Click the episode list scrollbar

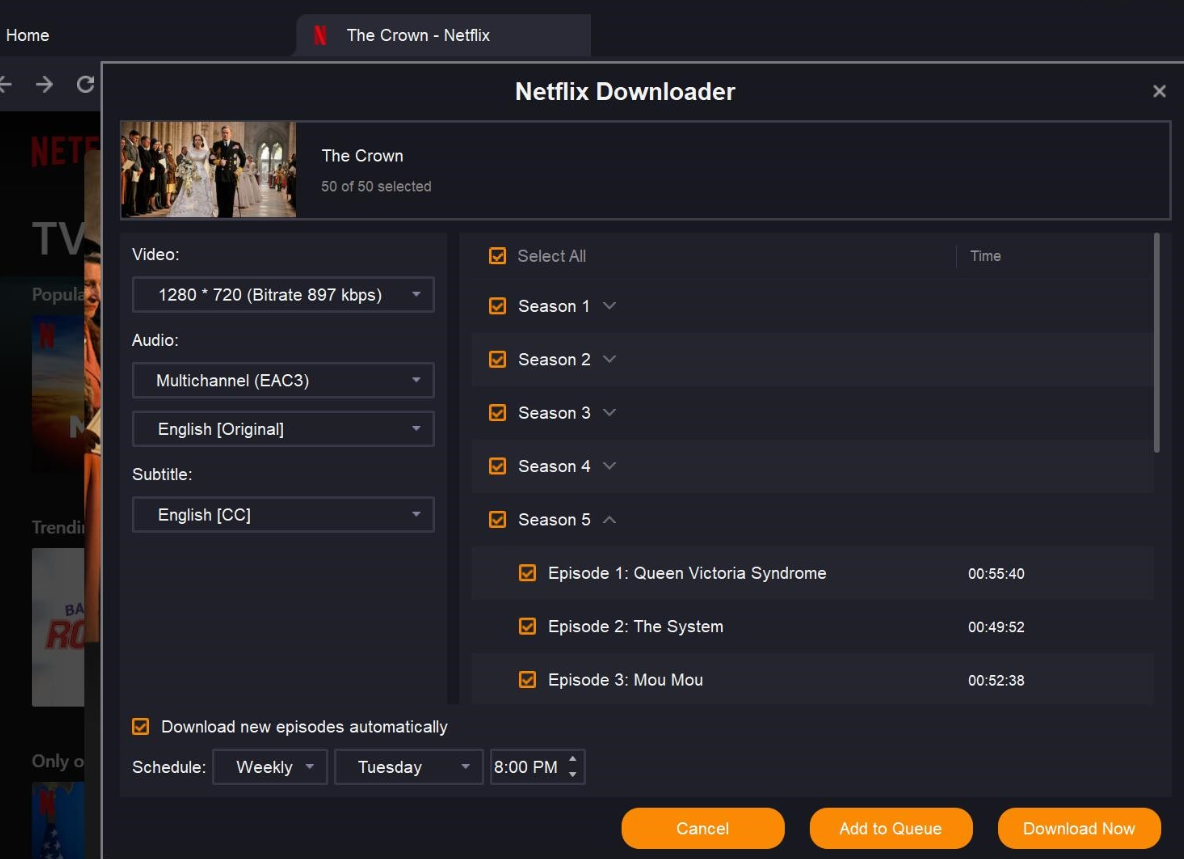pos(1157,343)
